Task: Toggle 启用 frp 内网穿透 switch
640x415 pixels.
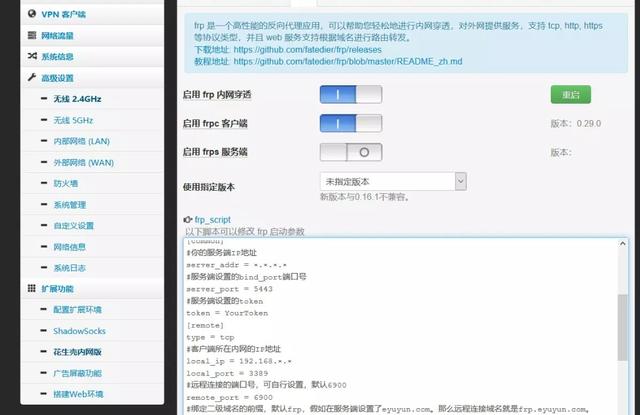Action: [x=350, y=95]
